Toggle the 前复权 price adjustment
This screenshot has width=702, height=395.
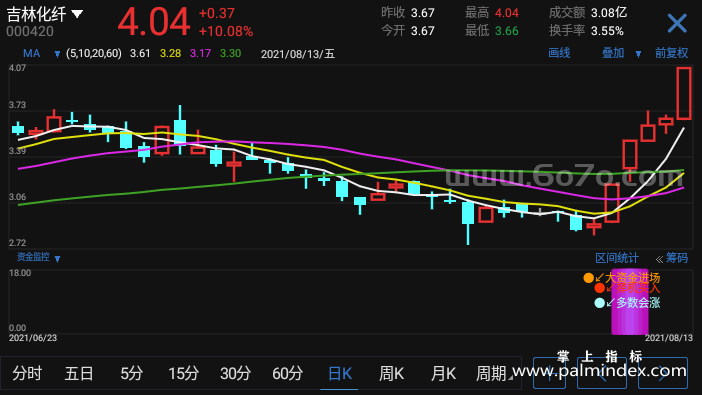click(671, 53)
